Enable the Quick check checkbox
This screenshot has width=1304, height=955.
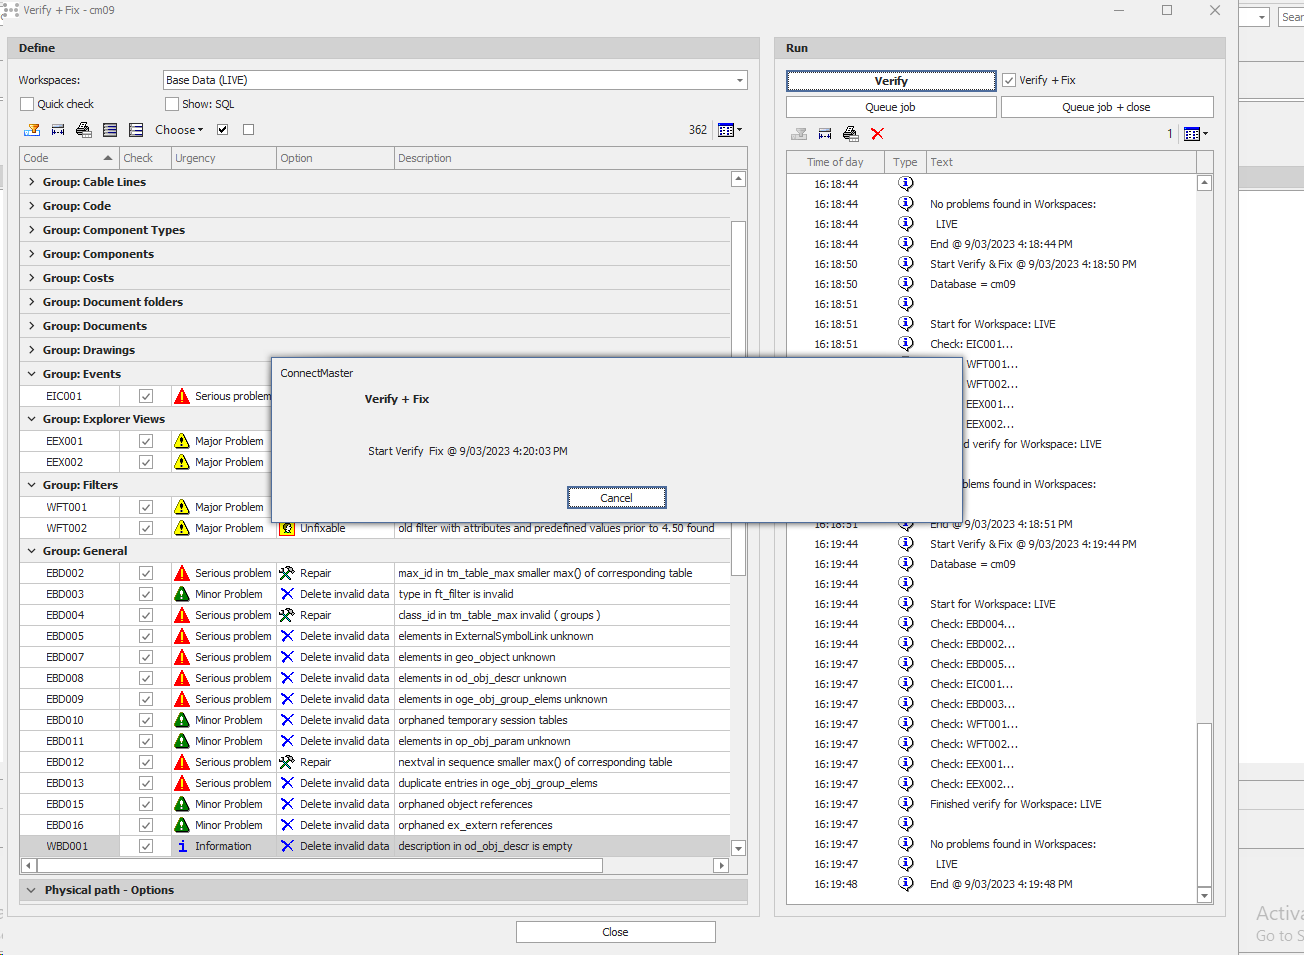tap(27, 104)
